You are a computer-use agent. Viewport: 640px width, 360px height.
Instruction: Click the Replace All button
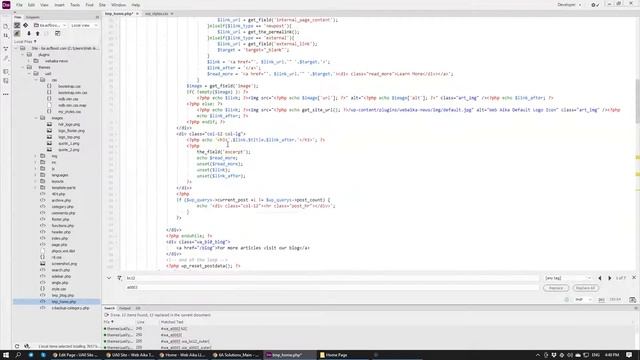click(x=586, y=288)
